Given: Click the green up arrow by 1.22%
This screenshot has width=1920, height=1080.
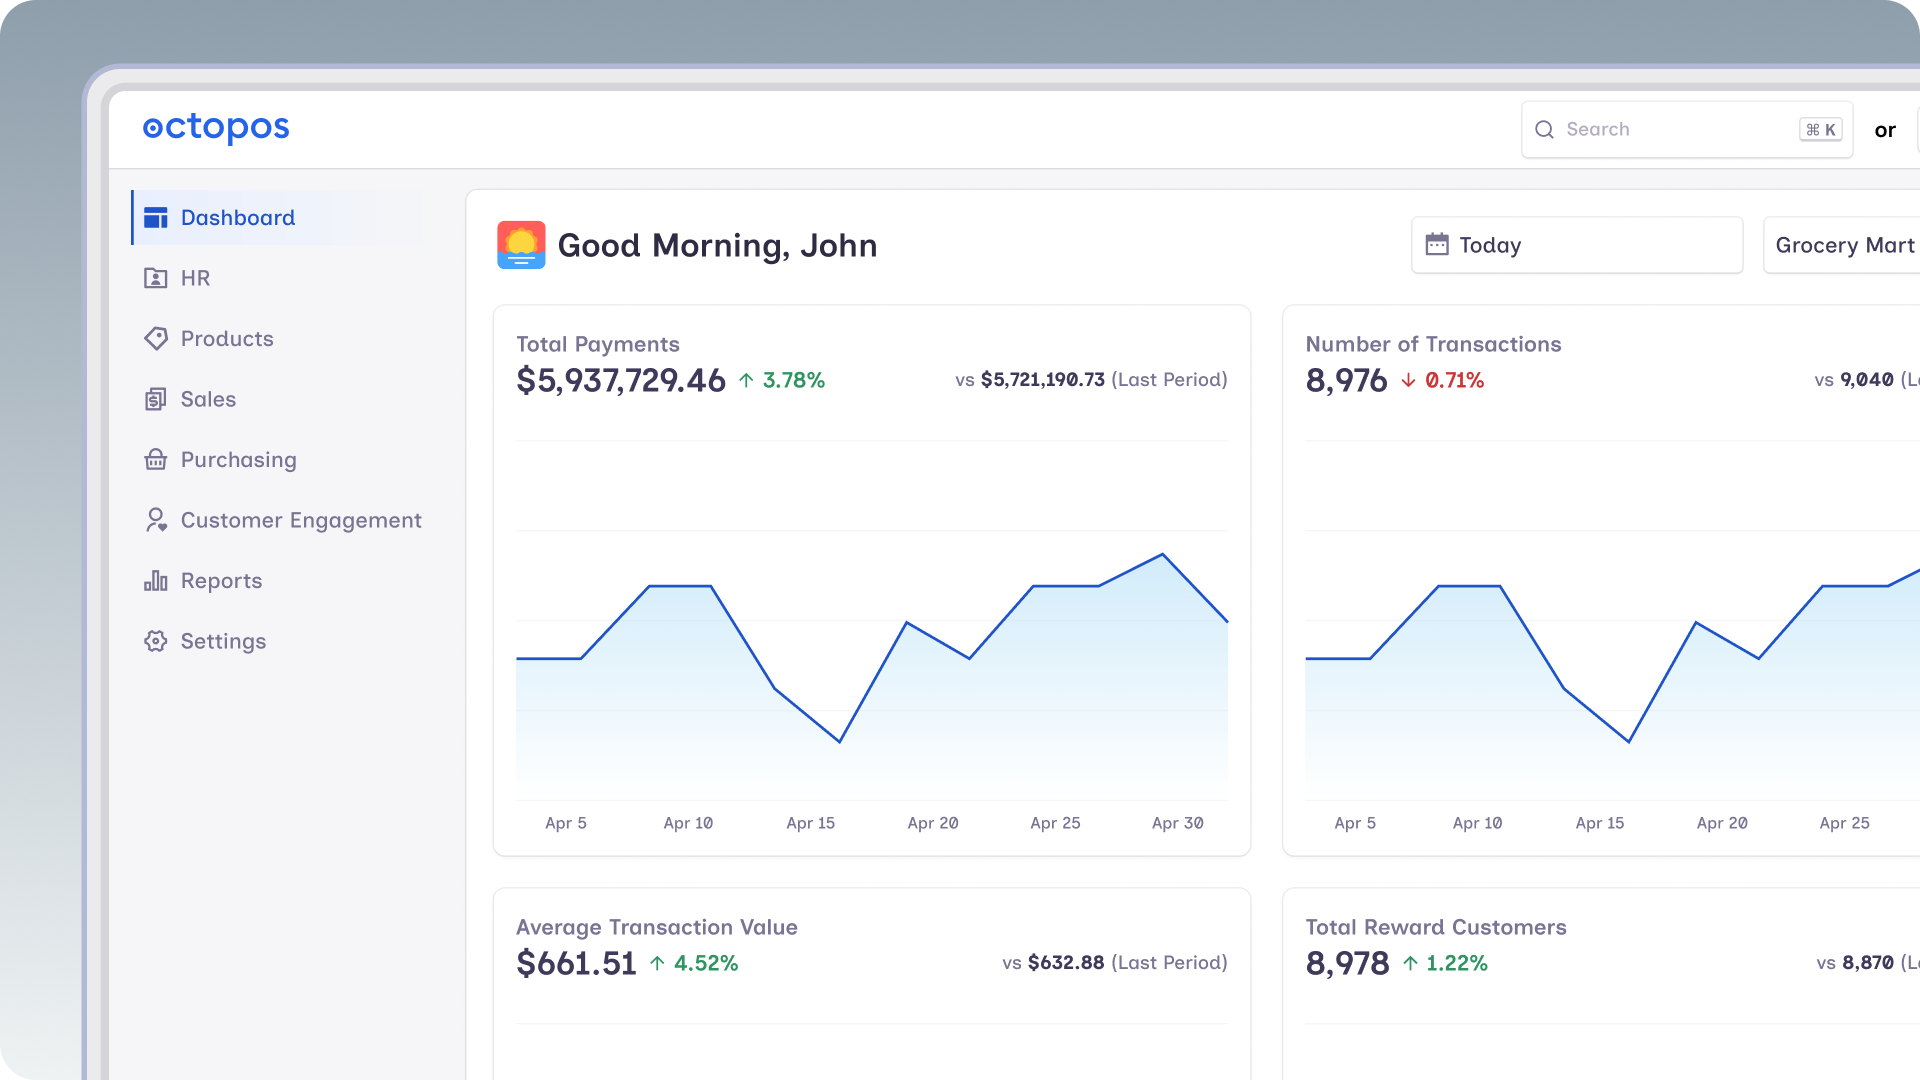Looking at the screenshot, I should pyautogui.click(x=1410, y=963).
